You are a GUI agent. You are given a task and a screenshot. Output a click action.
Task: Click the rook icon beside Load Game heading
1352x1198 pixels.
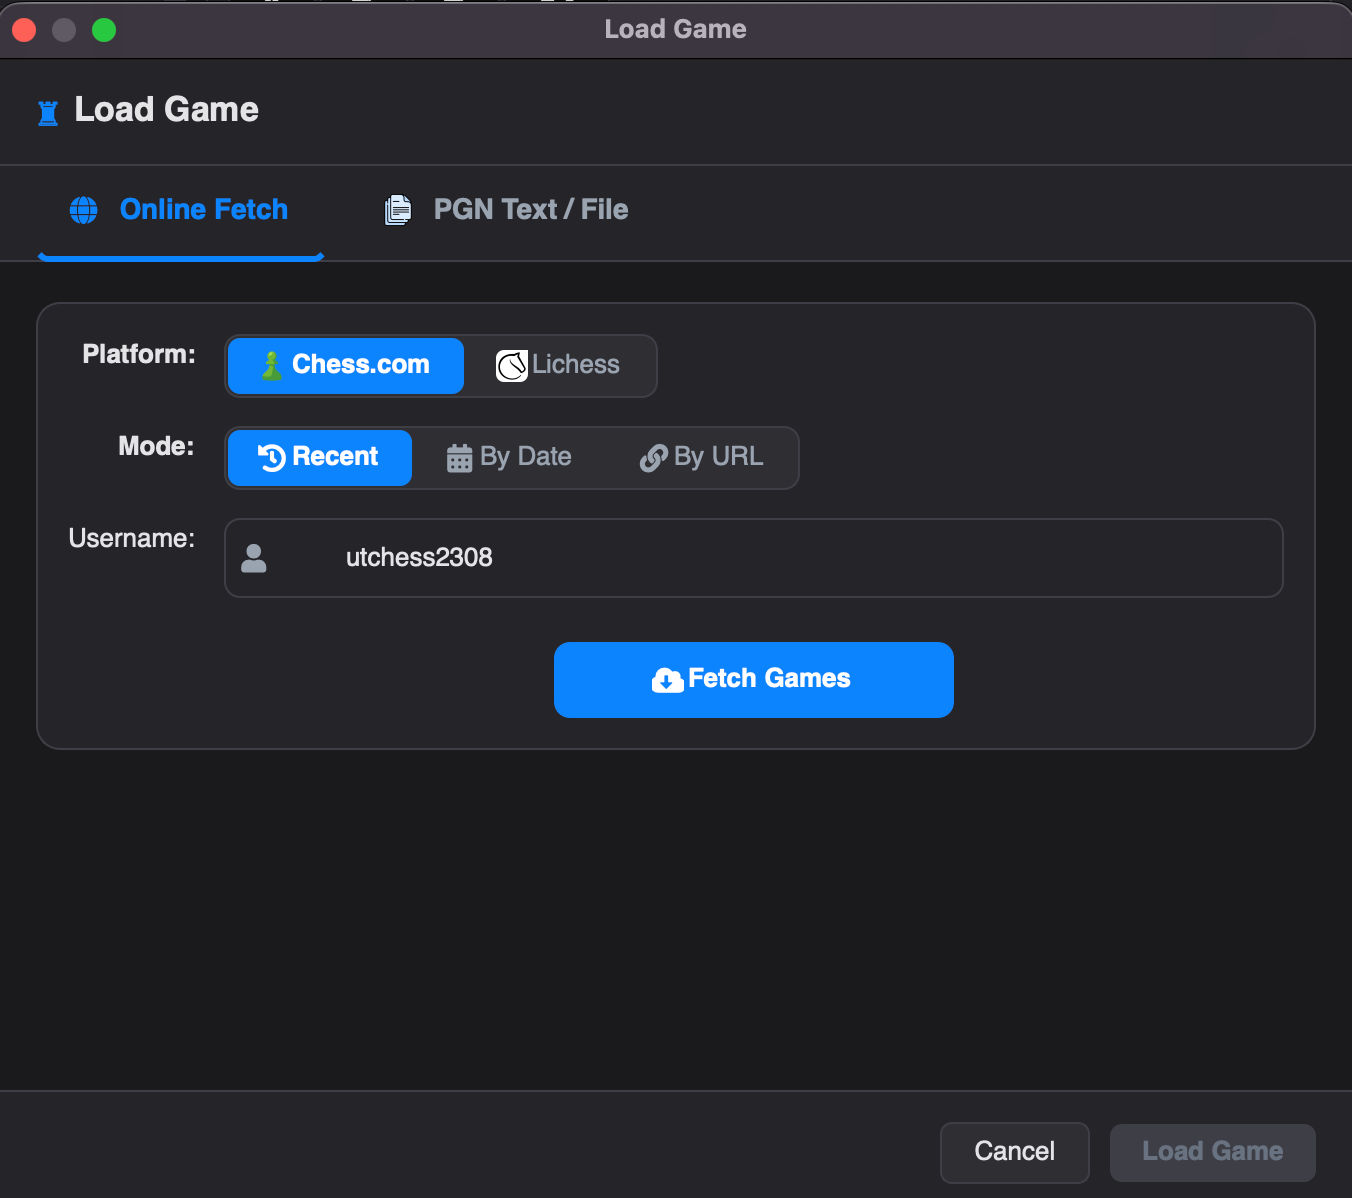click(x=48, y=113)
